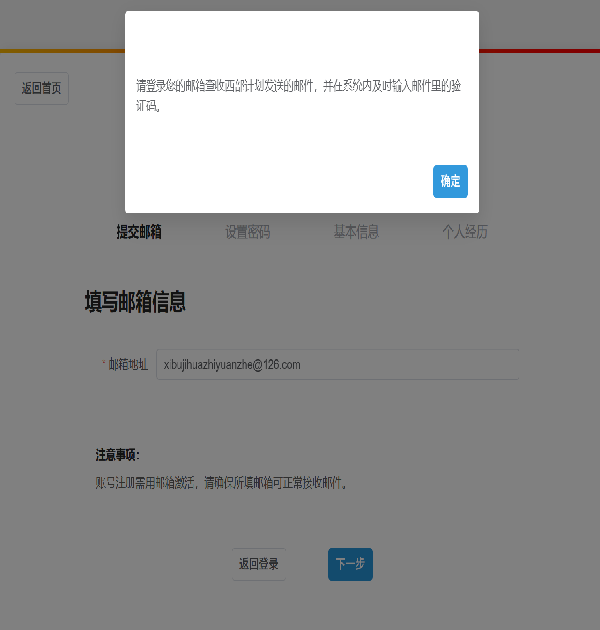Click the 填写邮箱信息 heading
Viewport: 600px width, 630px height.
pos(135,302)
